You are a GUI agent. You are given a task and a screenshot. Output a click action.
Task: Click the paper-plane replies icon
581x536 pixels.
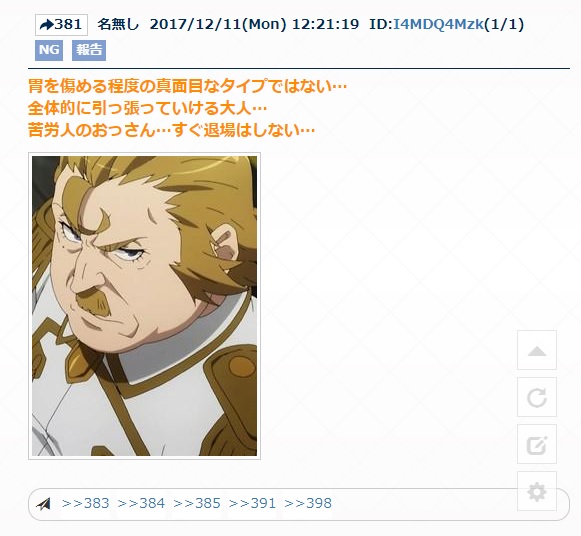tap(44, 504)
